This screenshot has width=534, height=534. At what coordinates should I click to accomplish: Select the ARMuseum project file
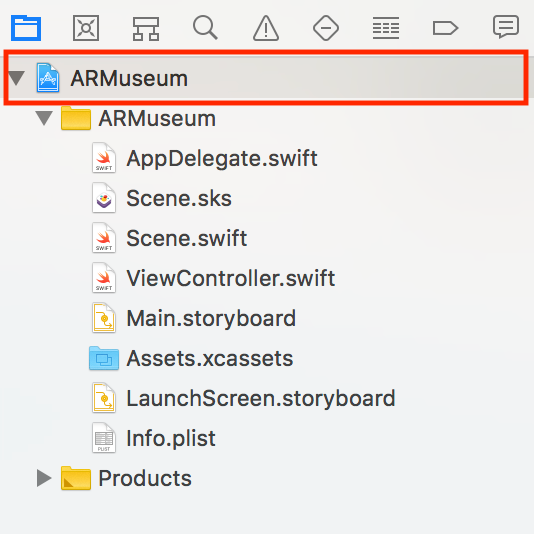click(x=266, y=78)
